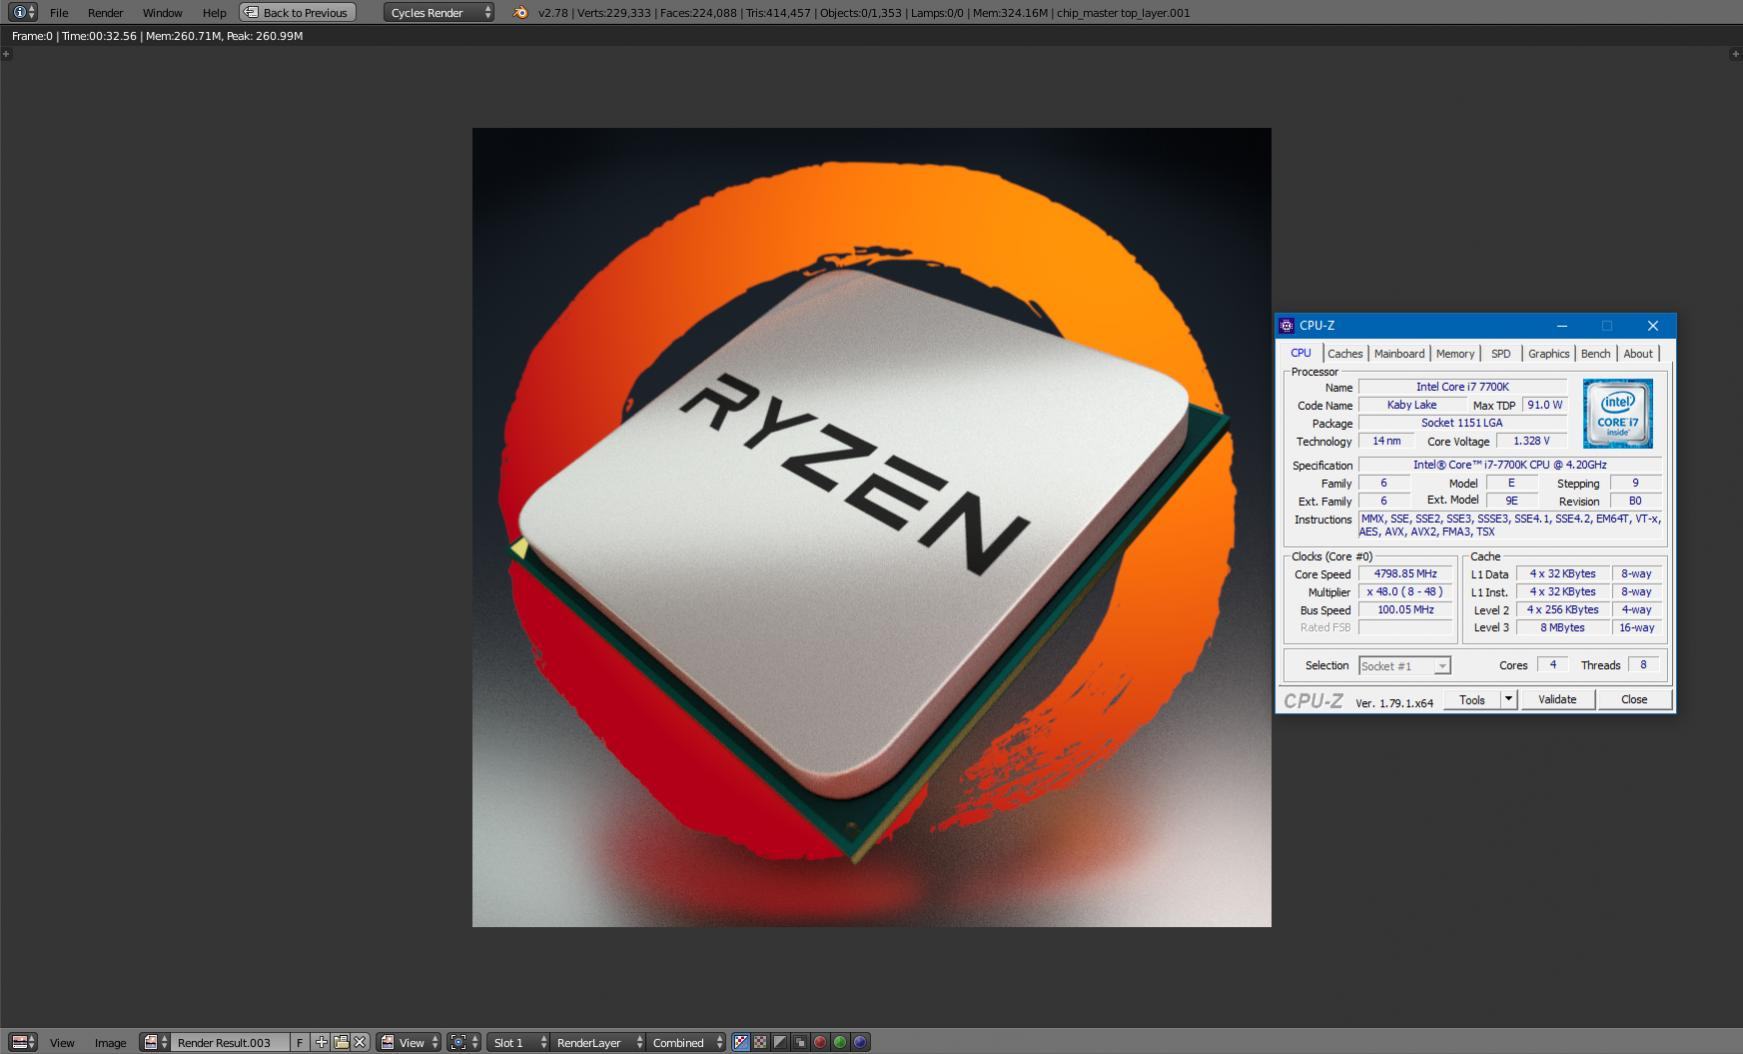Toggle the fake user F button

tap(299, 1042)
